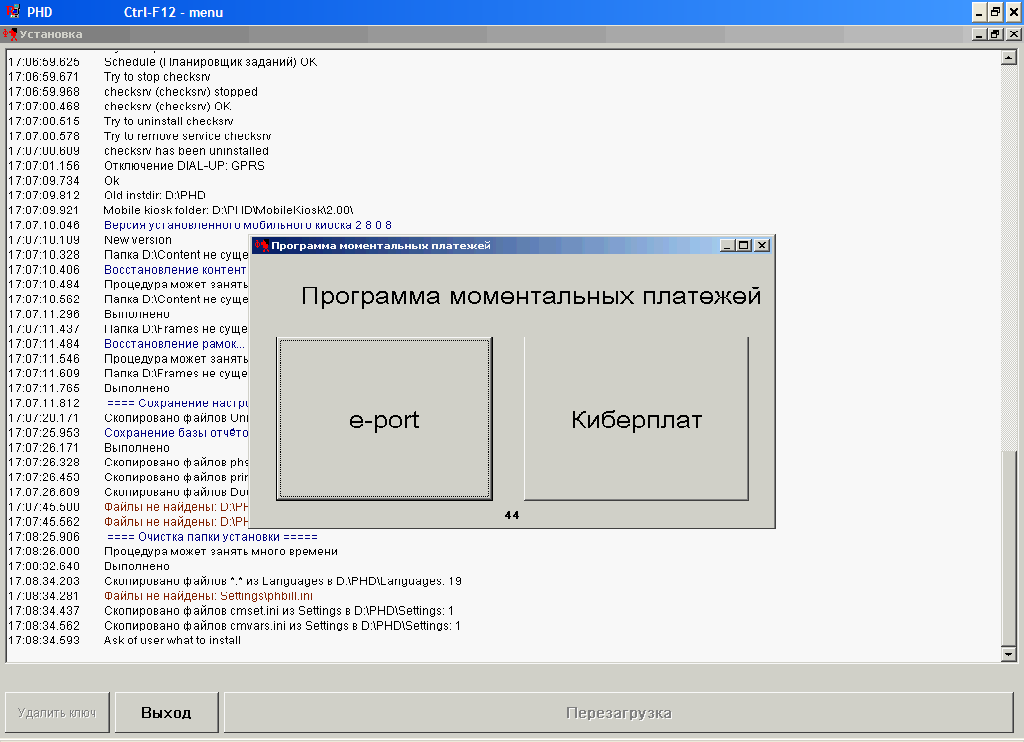1024x742 pixels.
Task: Click log line 'New version'
Action: pyautogui.click(x=138, y=240)
